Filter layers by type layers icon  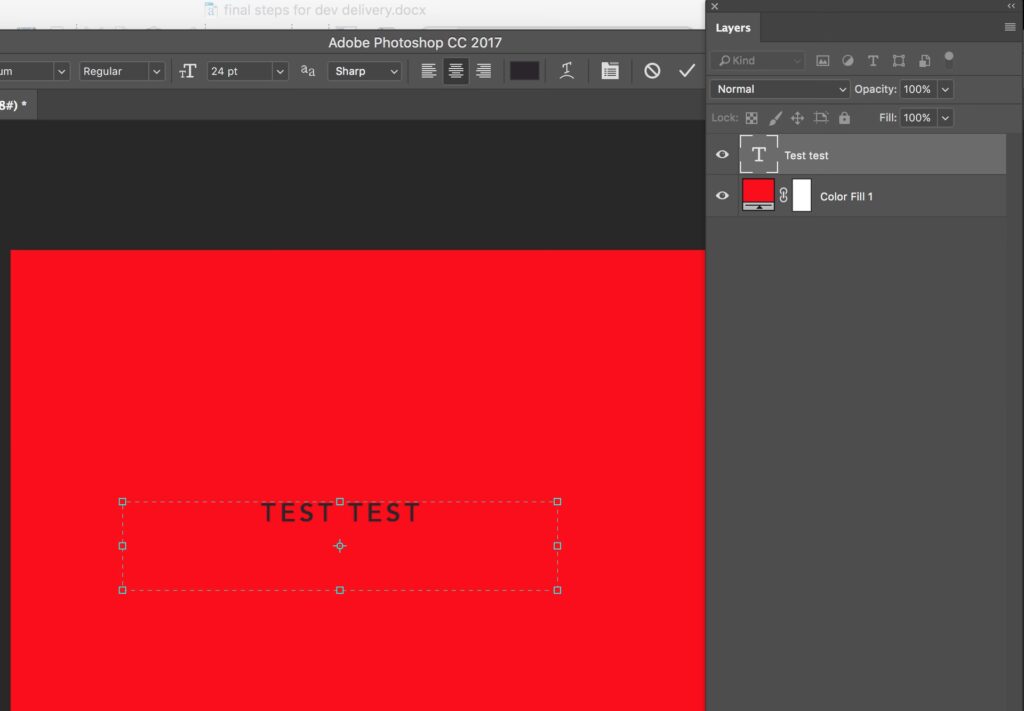click(873, 61)
